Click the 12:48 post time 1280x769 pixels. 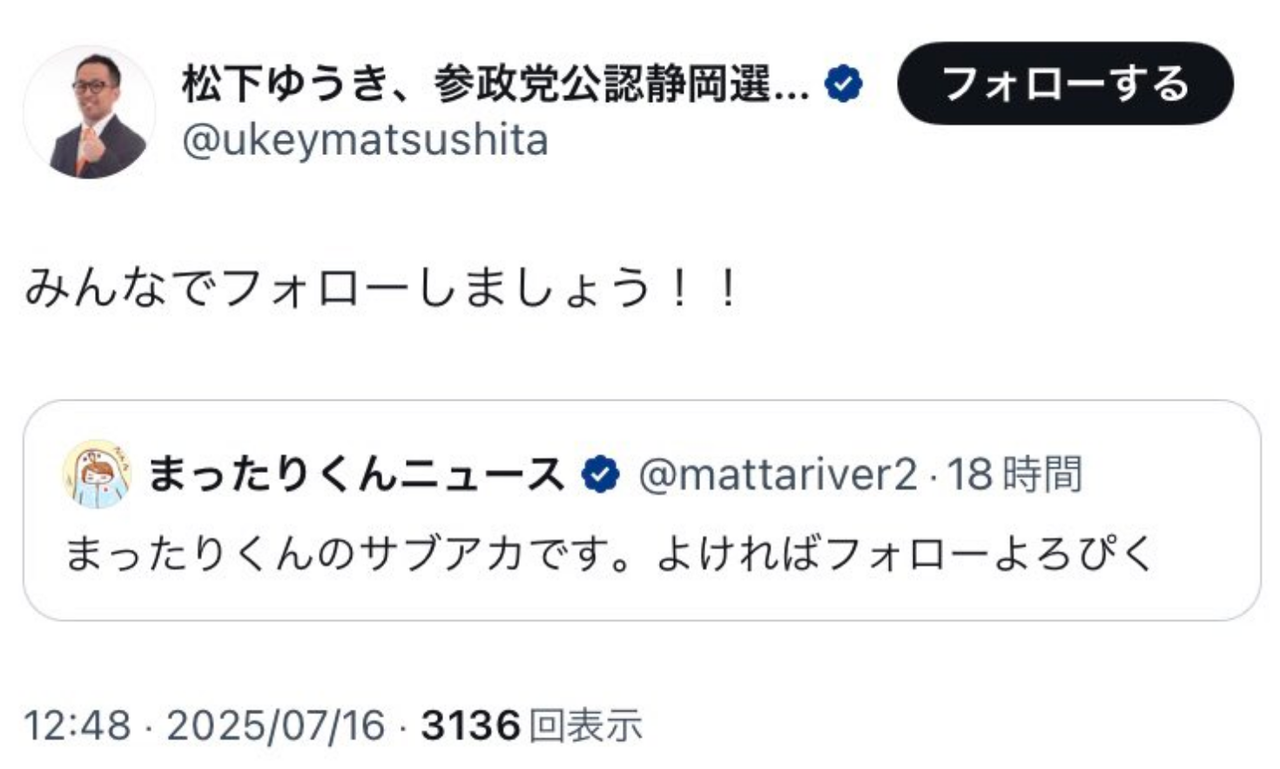click(77, 726)
